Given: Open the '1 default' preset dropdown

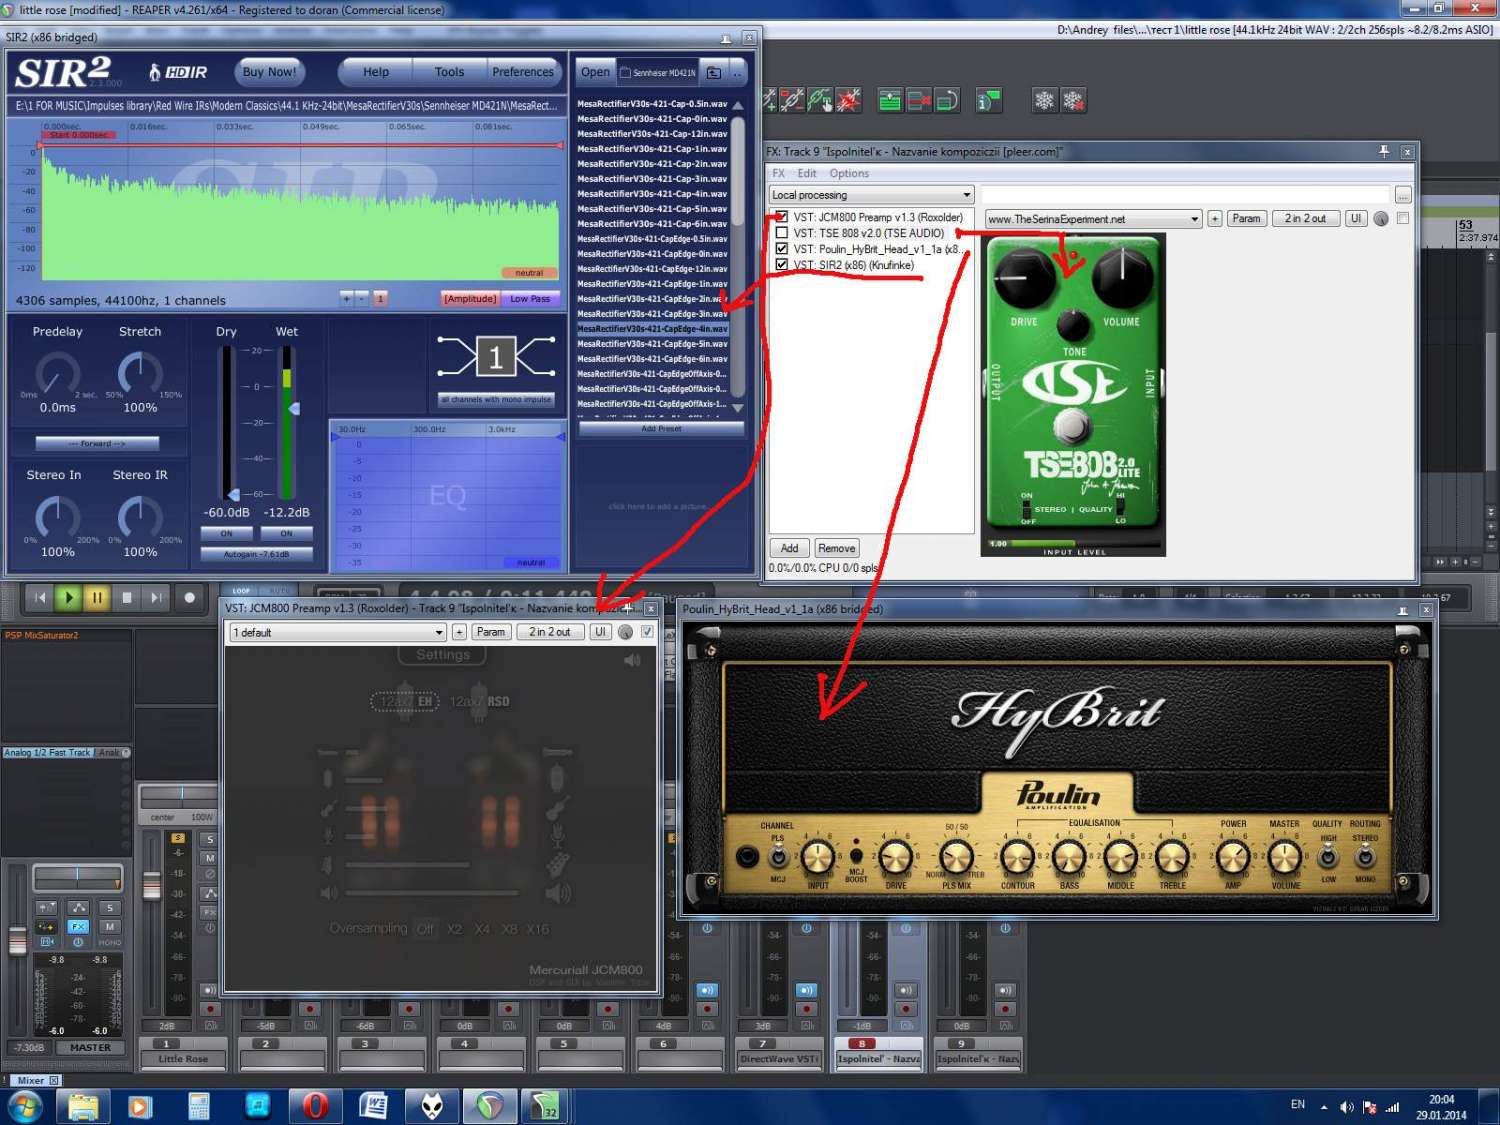Looking at the screenshot, I should point(338,632).
